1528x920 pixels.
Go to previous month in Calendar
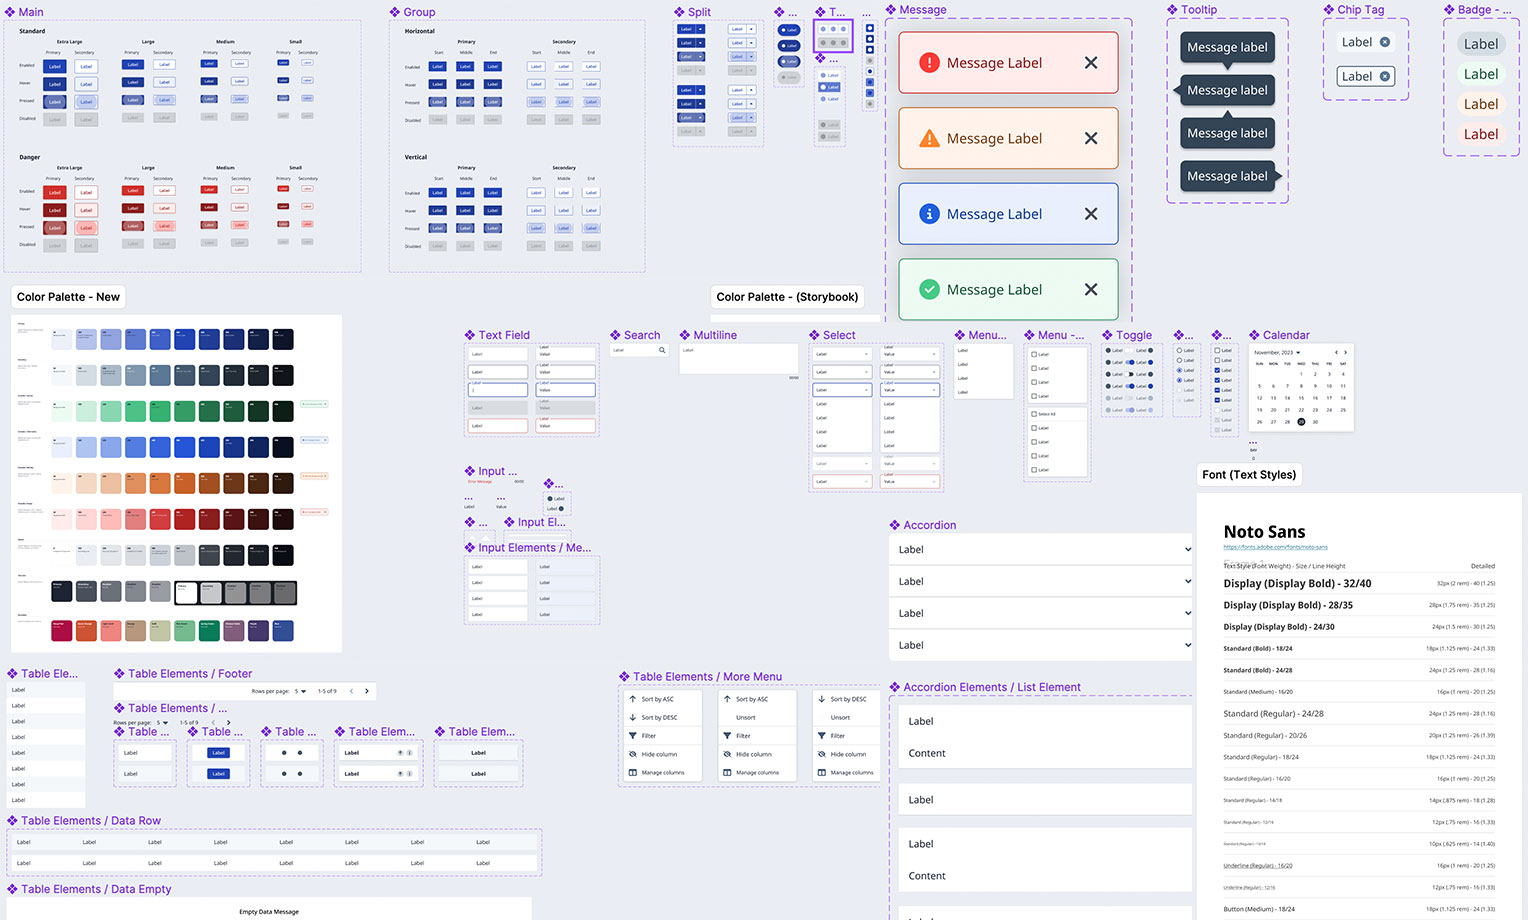tap(1336, 352)
